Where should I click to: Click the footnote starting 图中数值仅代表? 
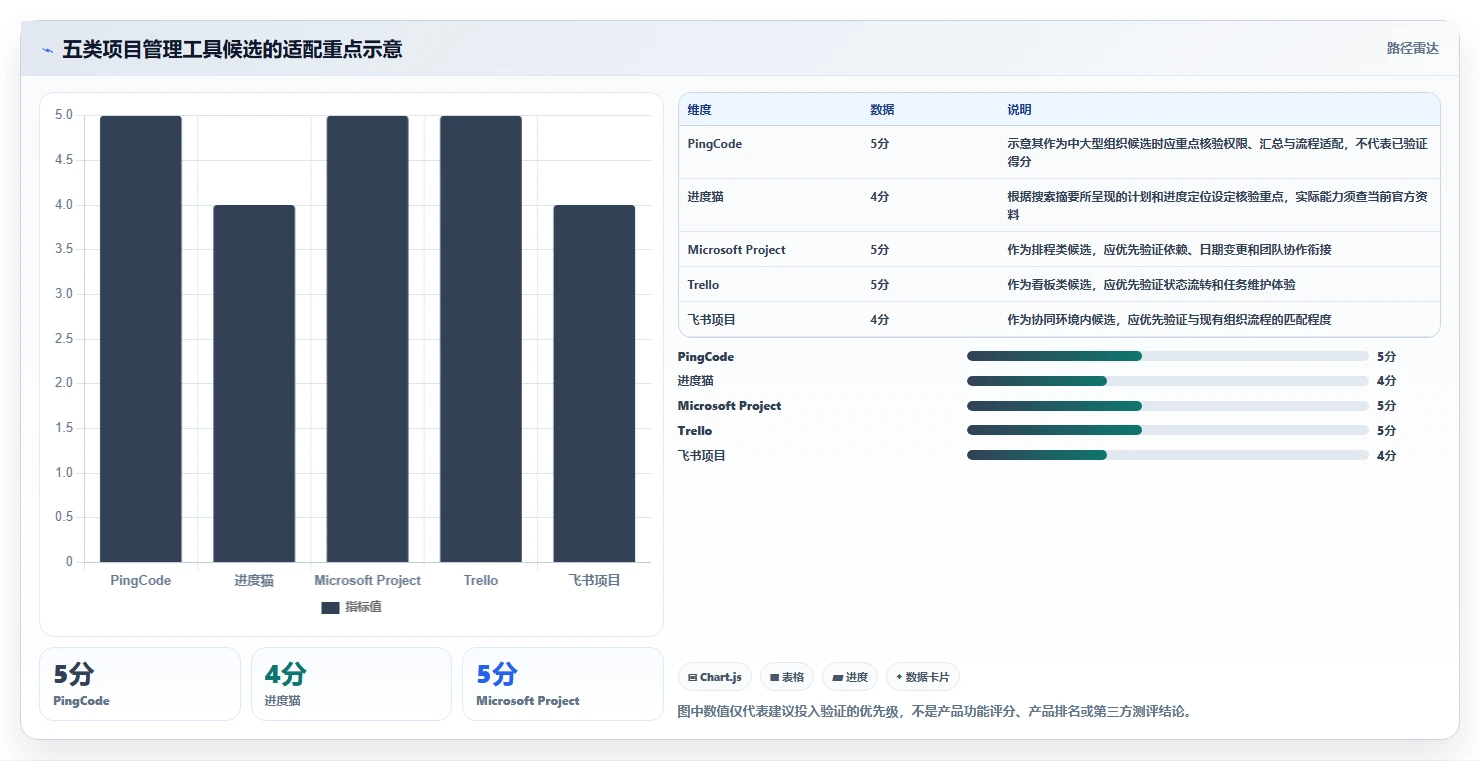(935, 712)
